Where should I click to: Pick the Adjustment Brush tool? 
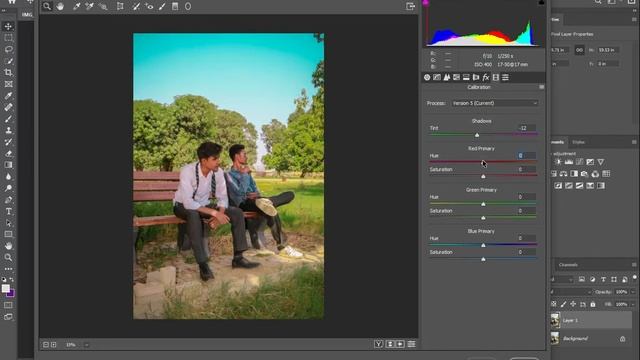pyautogui.click(x=162, y=7)
